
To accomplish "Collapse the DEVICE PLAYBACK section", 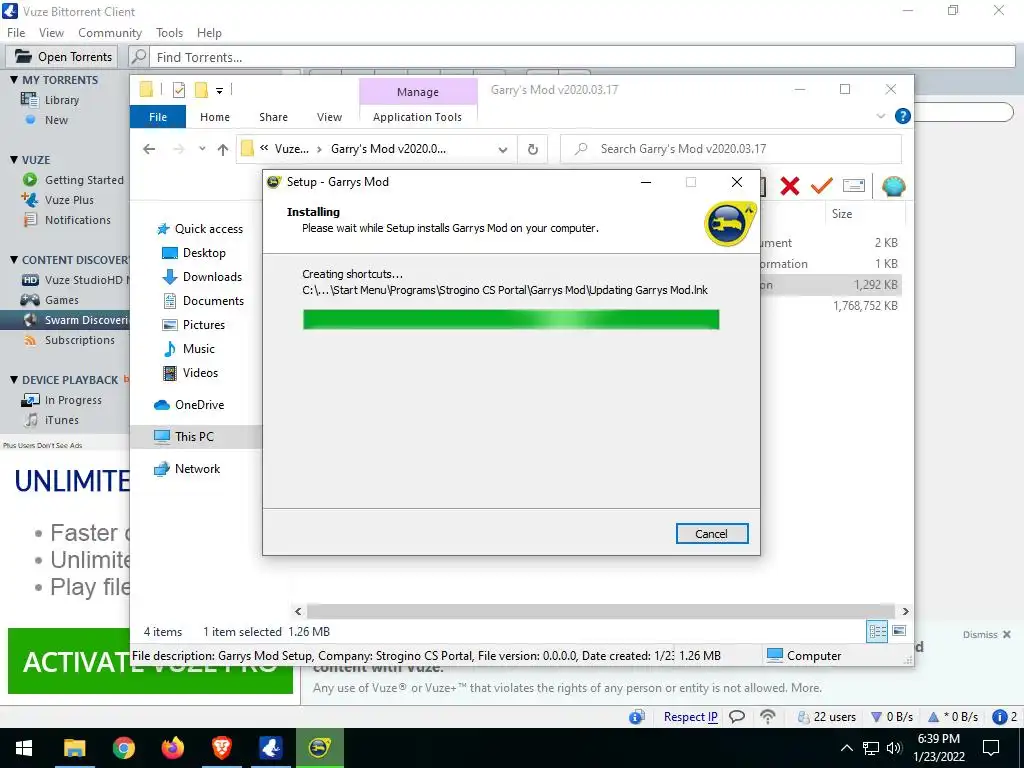I will click(14, 380).
